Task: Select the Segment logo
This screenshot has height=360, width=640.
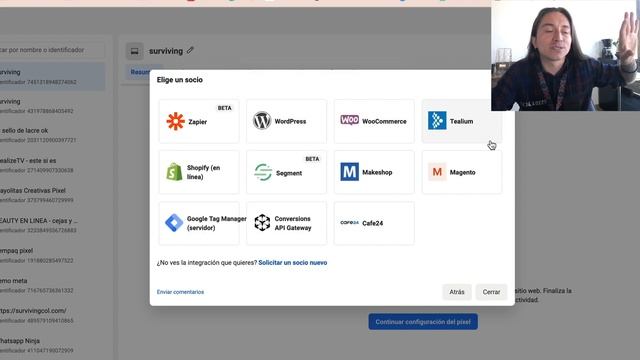Action: [263, 172]
